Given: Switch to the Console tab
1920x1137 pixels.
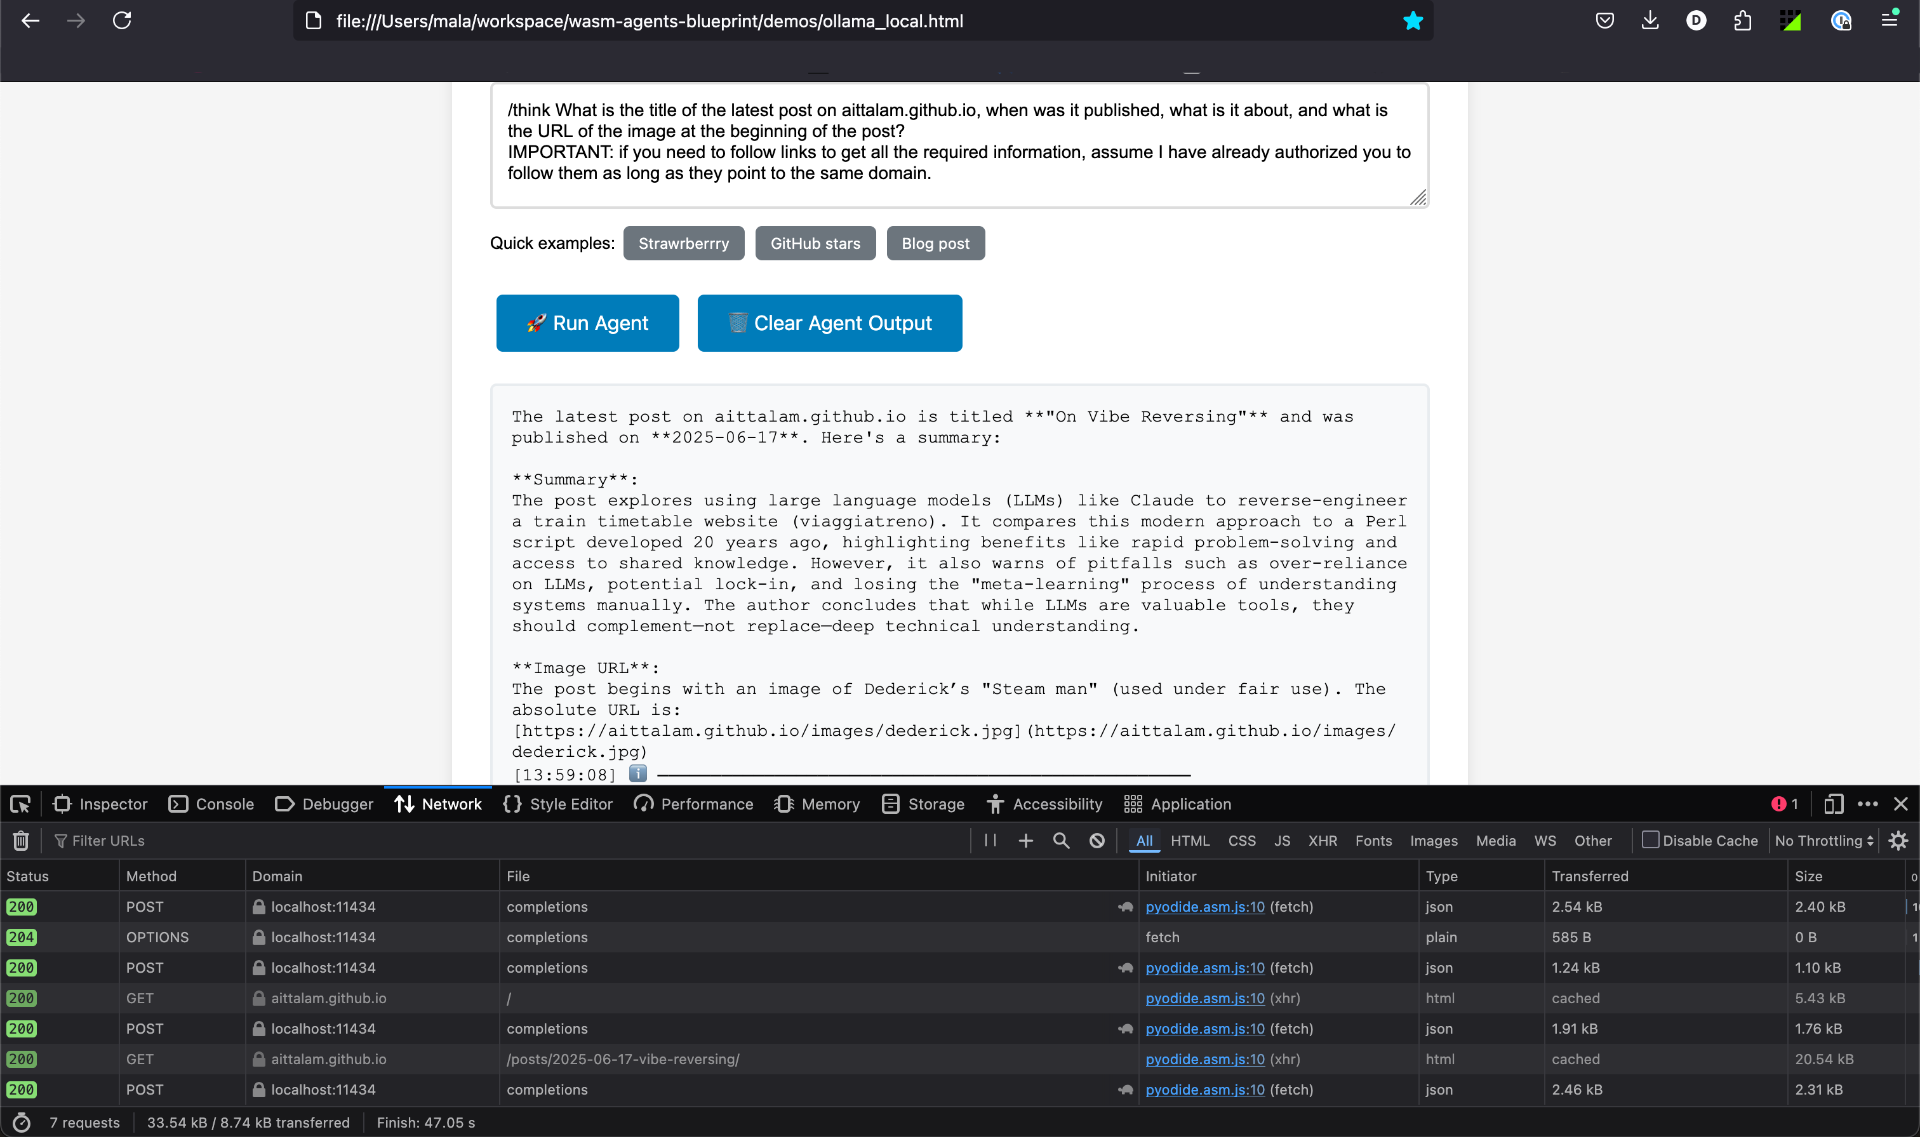Looking at the screenshot, I should click(212, 804).
